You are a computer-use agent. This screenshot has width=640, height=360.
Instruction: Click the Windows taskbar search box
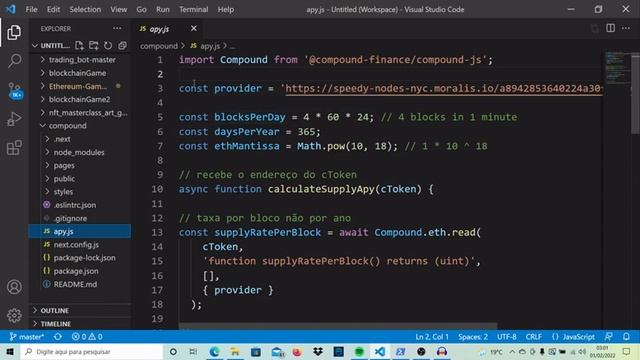[92, 351]
